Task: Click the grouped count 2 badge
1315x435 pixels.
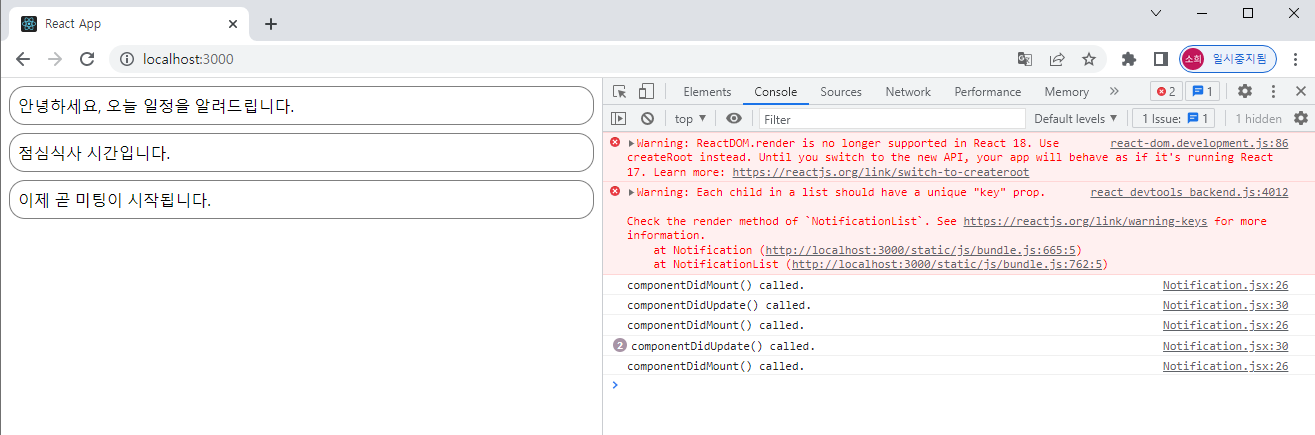Action: (619, 346)
